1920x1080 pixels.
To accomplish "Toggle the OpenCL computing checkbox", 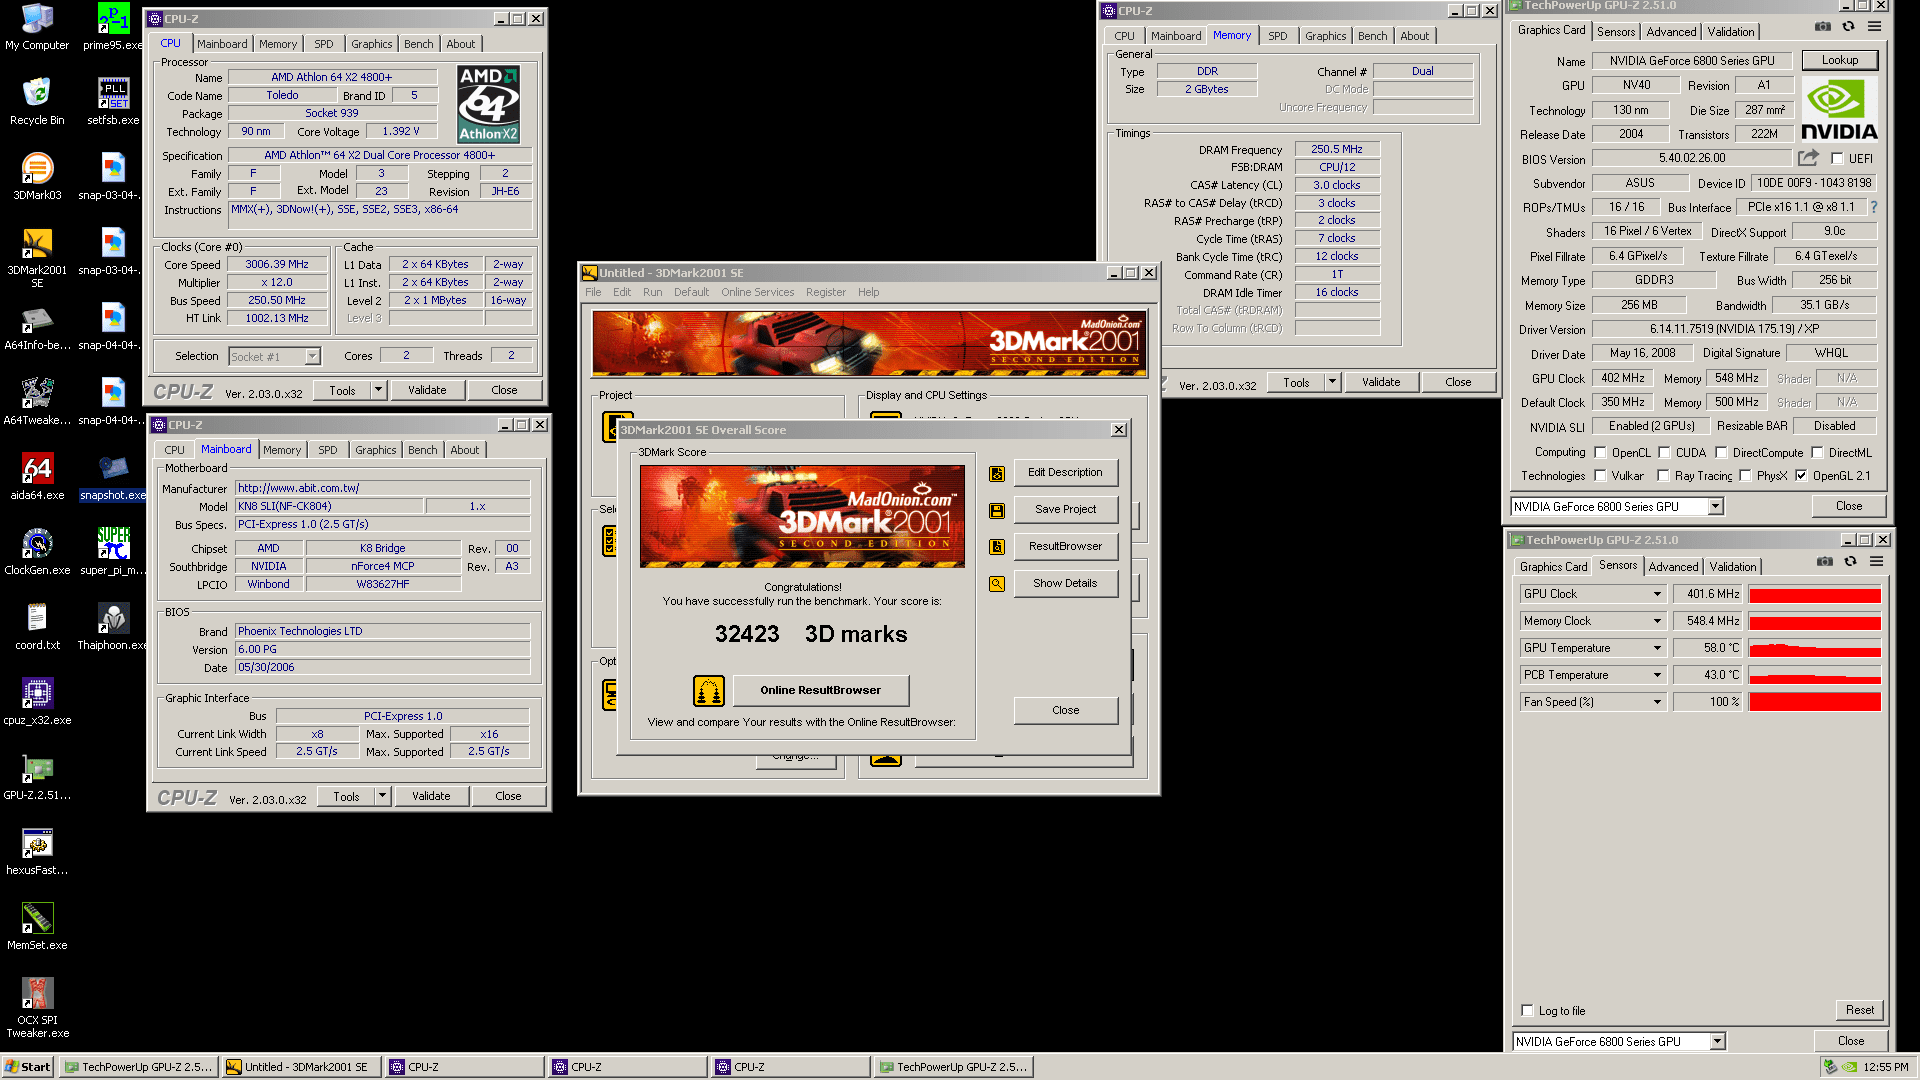I will point(1600,453).
